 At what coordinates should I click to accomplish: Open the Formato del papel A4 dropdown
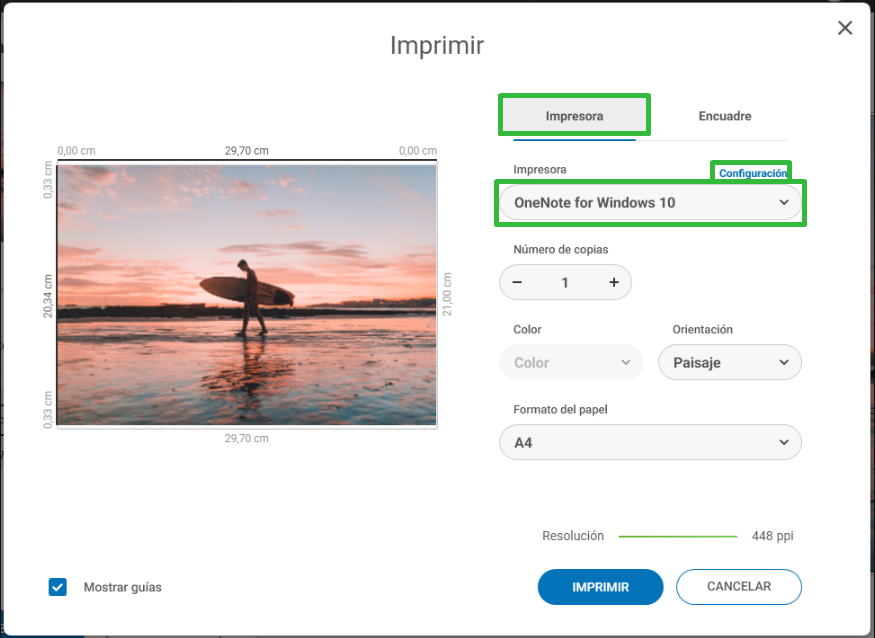[650, 442]
